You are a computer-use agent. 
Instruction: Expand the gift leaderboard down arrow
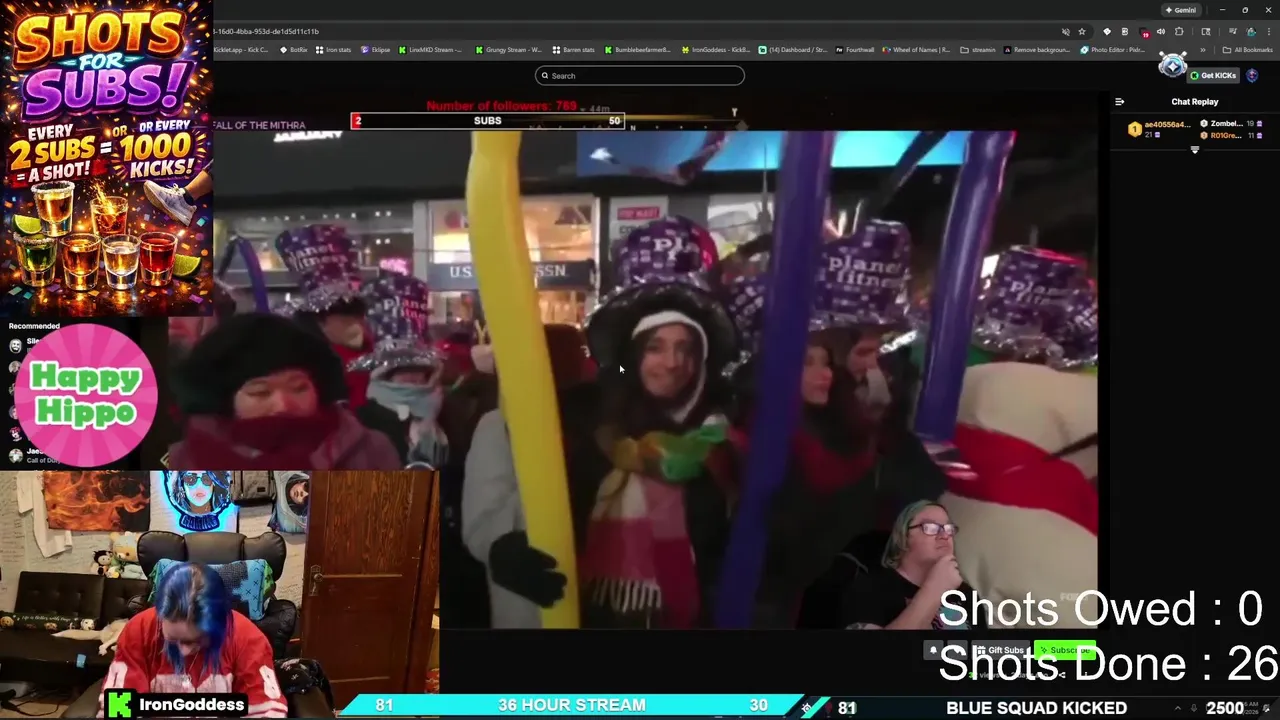1195,149
